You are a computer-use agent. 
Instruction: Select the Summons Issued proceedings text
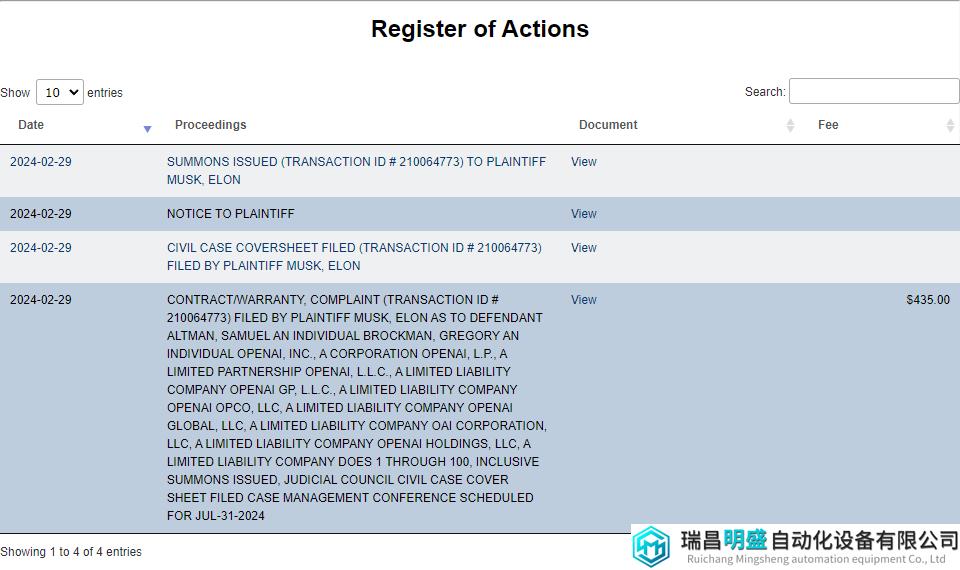(356, 171)
